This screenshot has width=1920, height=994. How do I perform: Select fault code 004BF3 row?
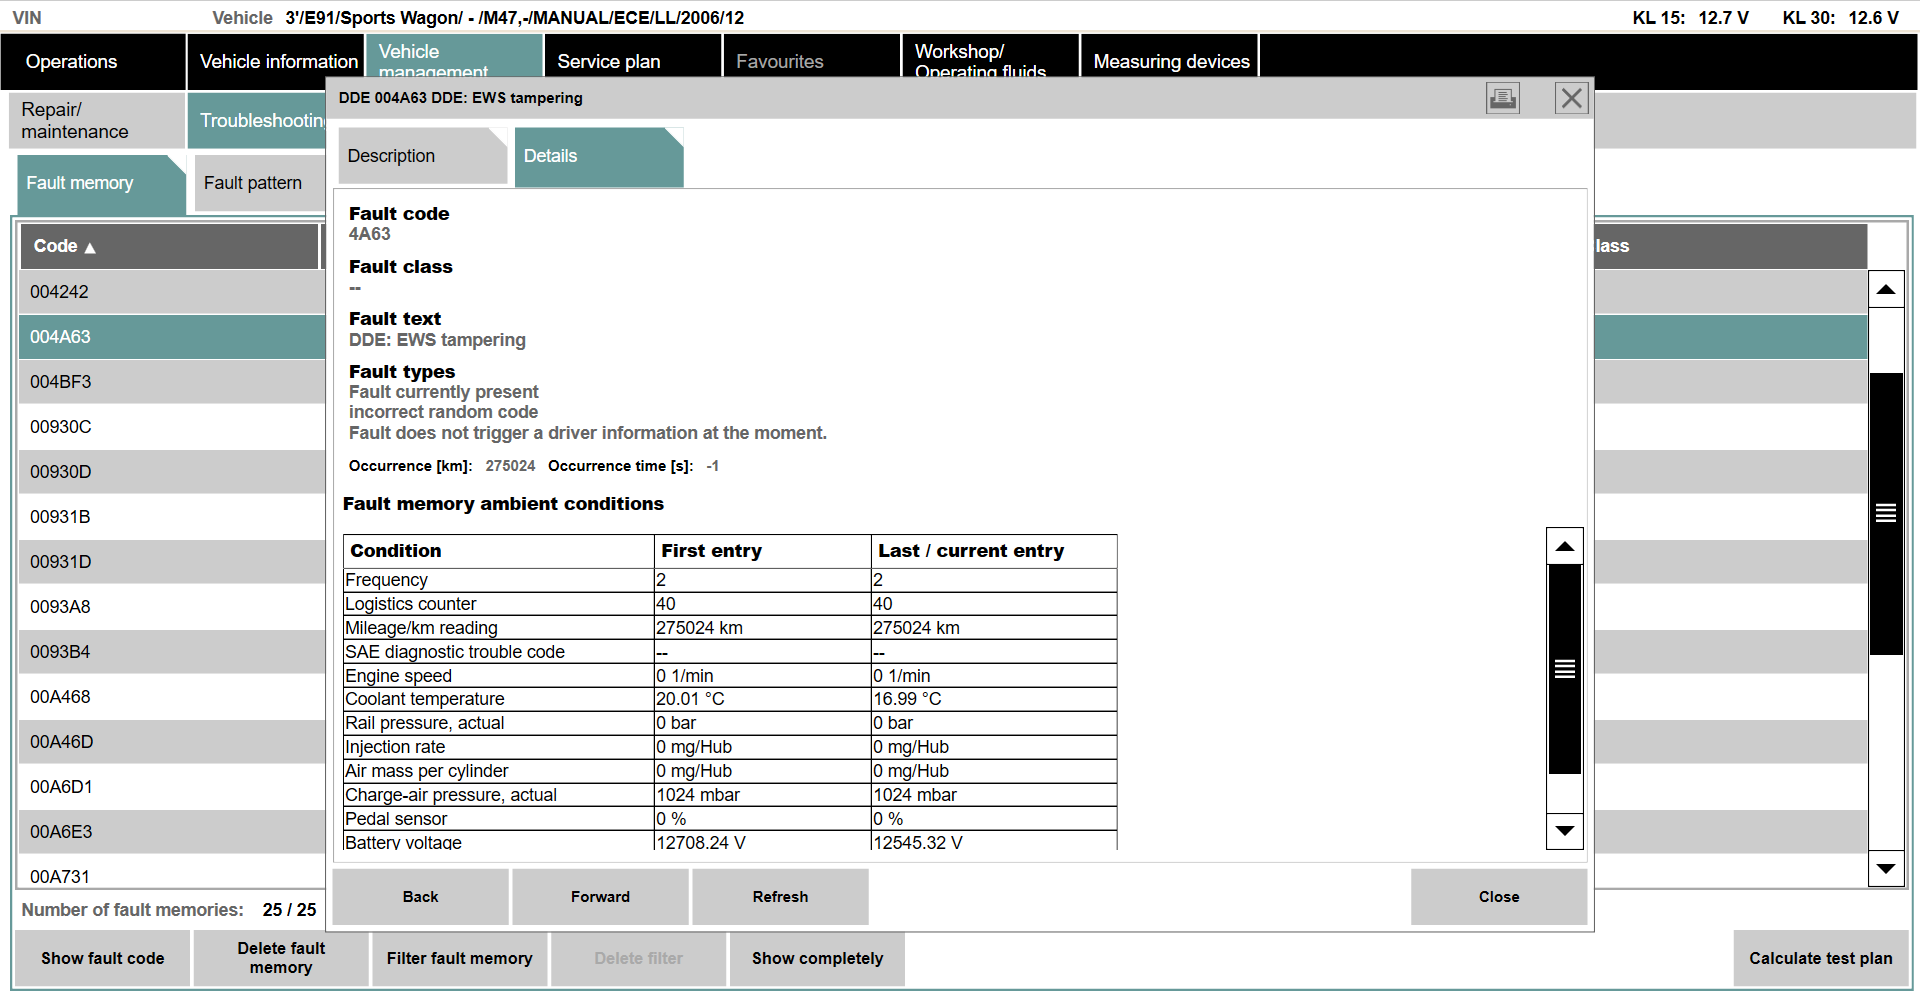tap(172, 382)
